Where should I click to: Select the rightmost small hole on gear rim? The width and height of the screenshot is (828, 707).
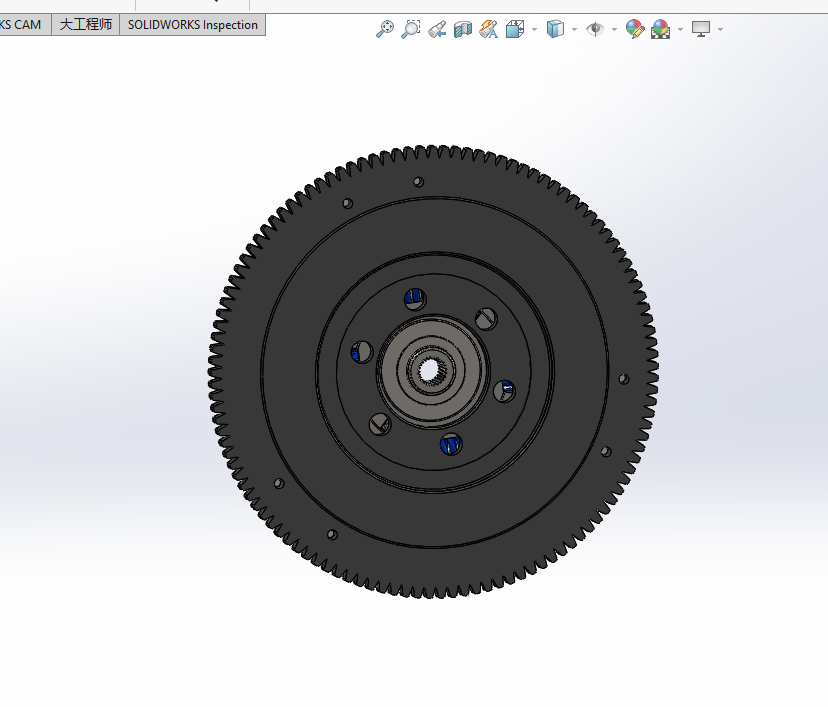624,379
